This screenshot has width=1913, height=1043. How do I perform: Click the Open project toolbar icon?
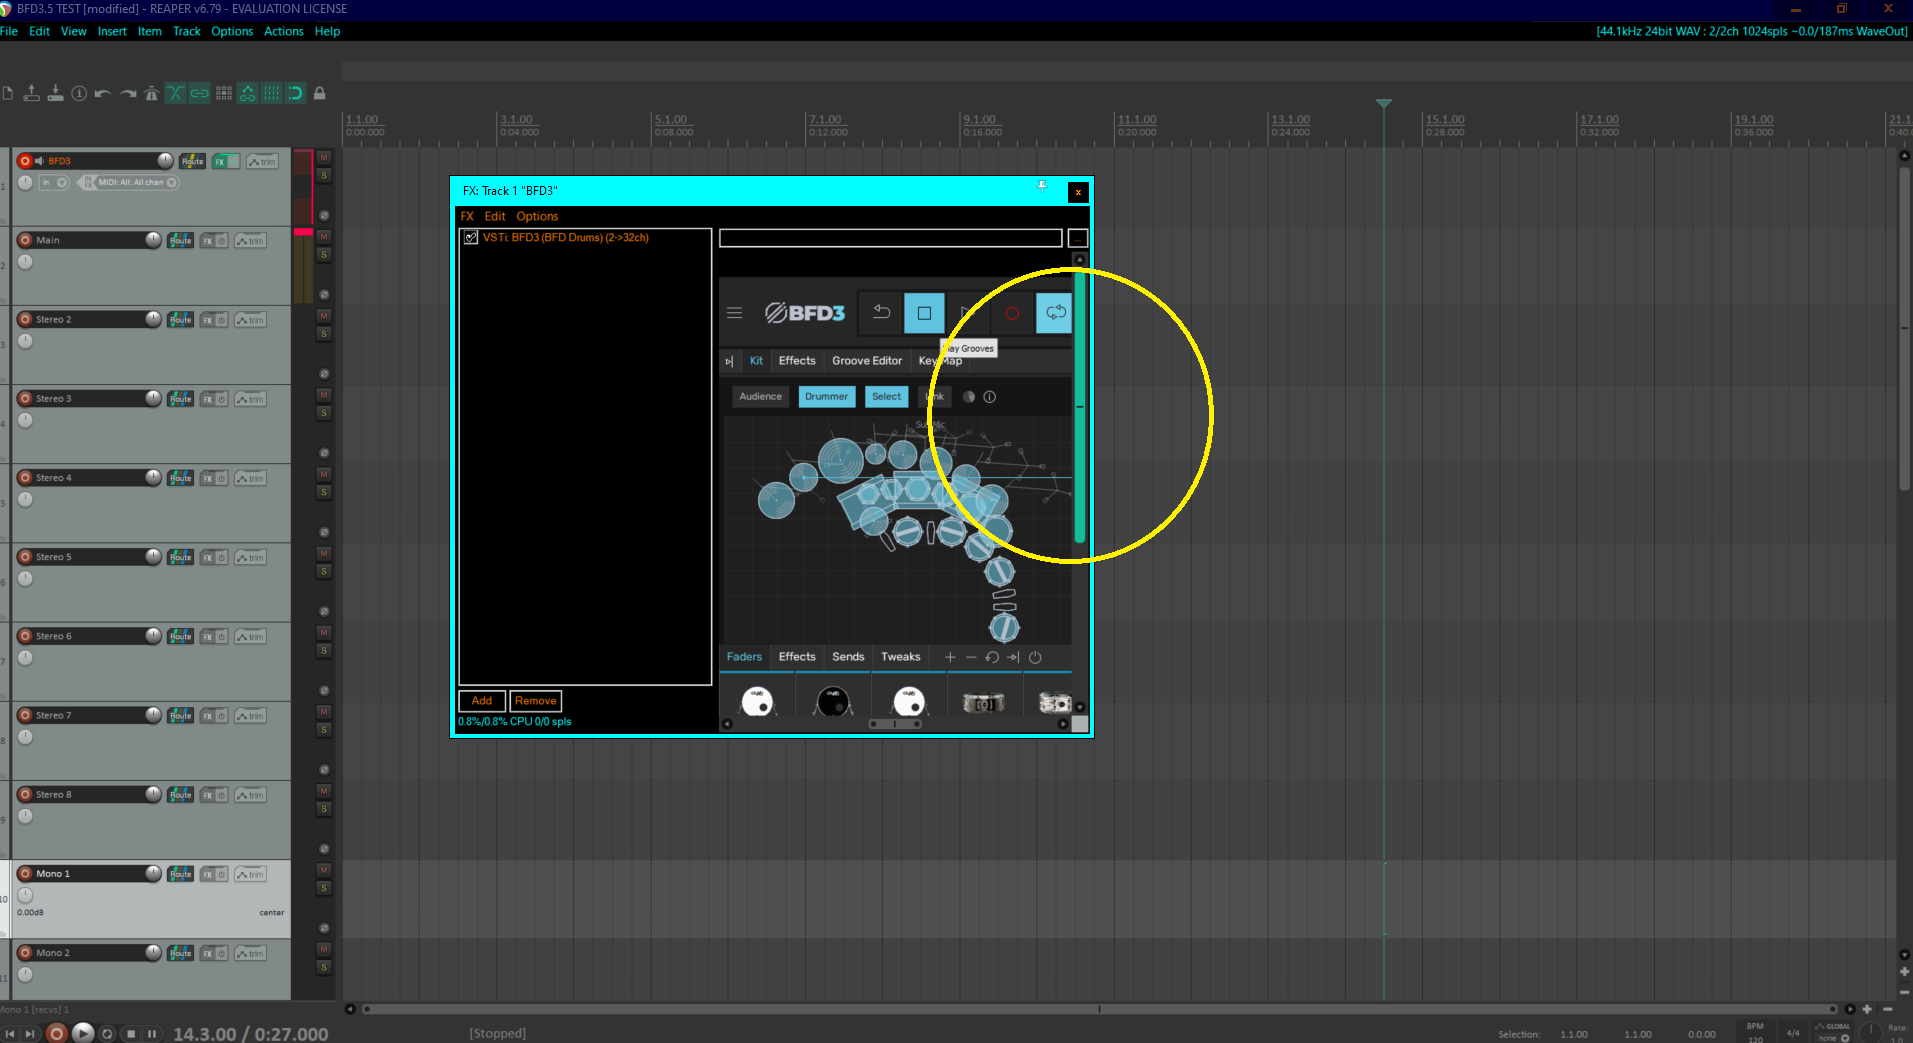(32, 93)
